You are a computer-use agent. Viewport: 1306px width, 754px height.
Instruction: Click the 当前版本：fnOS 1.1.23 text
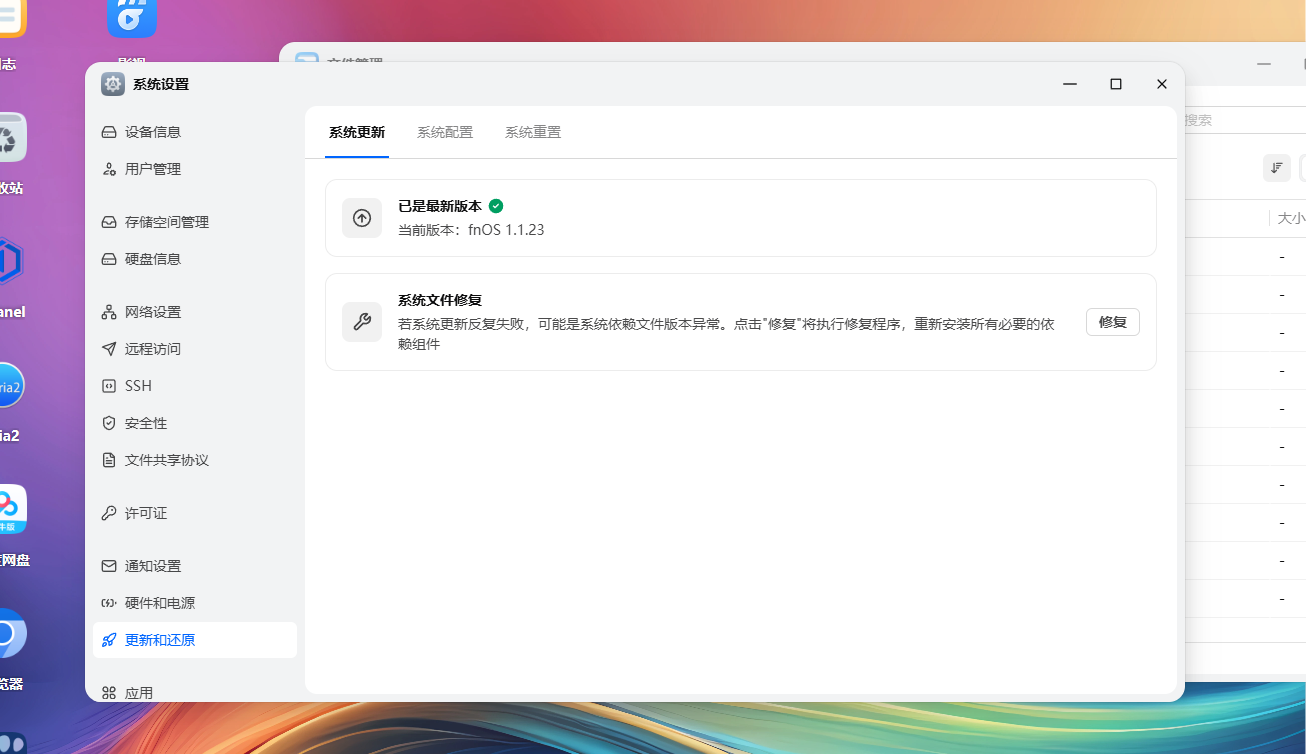471,230
